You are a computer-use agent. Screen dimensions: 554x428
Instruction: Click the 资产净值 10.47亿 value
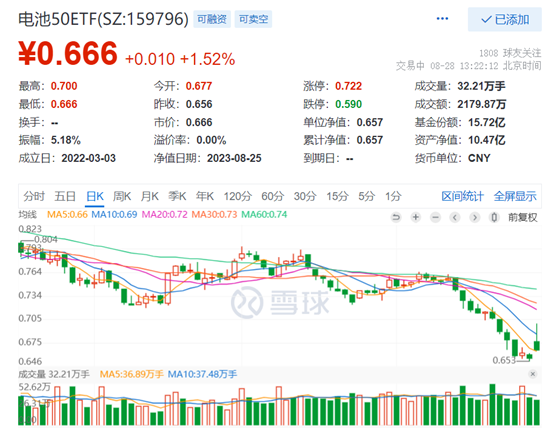[x=487, y=140]
